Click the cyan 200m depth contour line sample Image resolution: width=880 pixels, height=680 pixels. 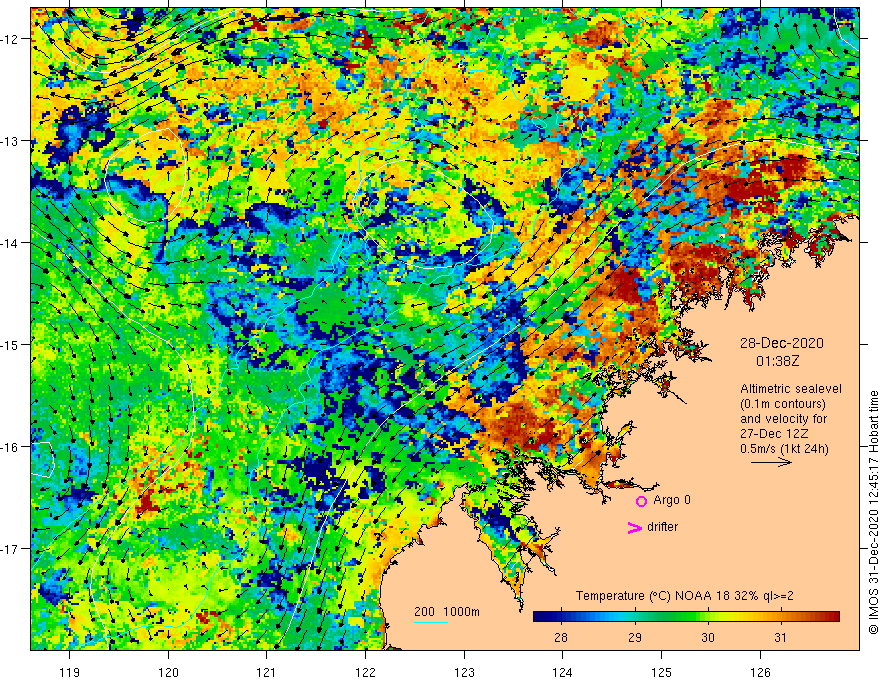tap(430, 622)
